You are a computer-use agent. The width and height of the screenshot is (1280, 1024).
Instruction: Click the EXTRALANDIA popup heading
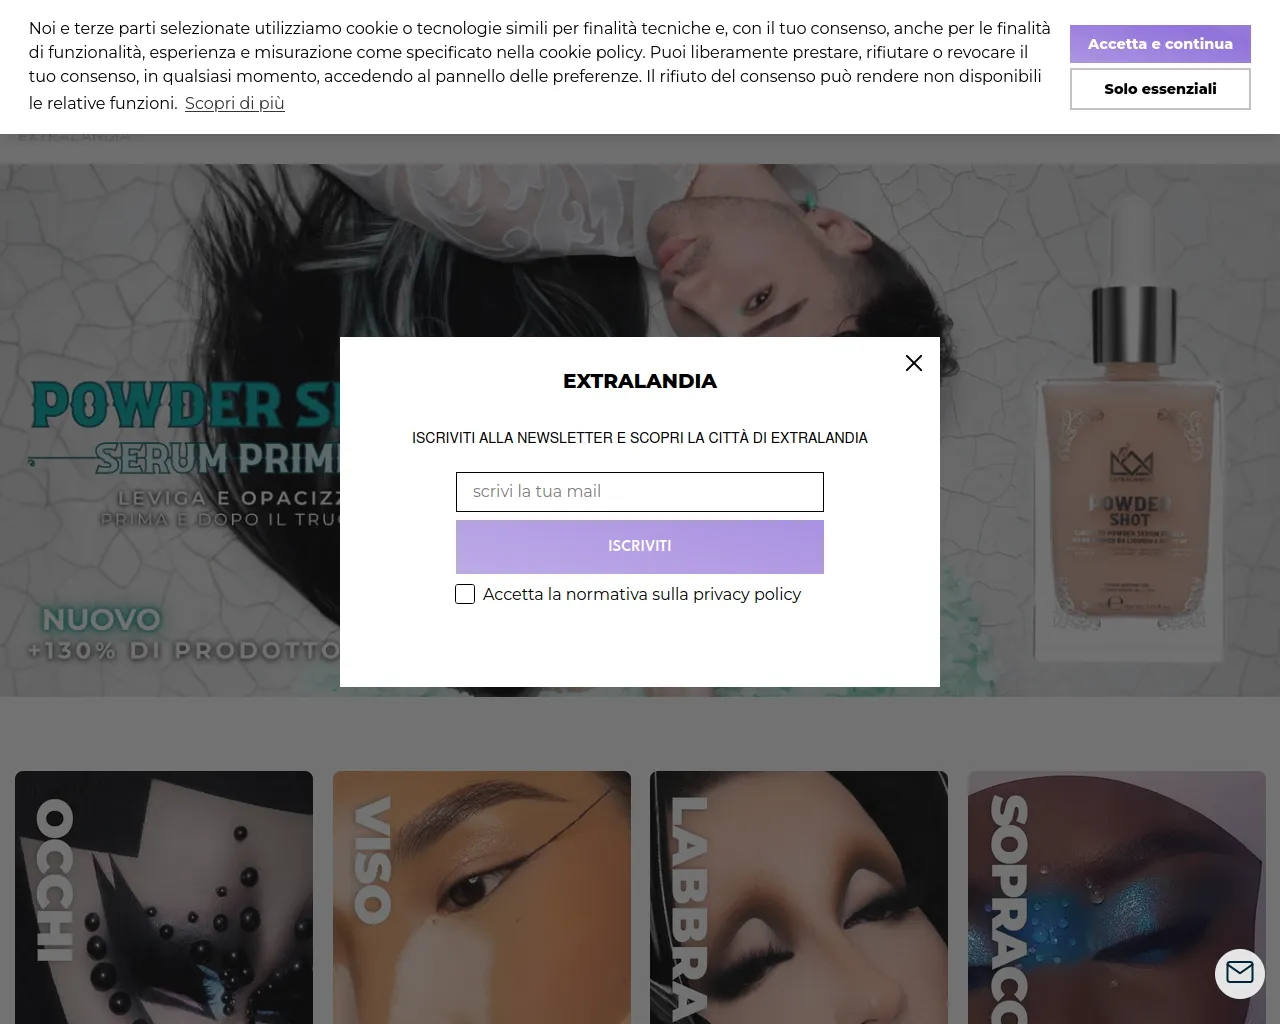pos(640,381)
